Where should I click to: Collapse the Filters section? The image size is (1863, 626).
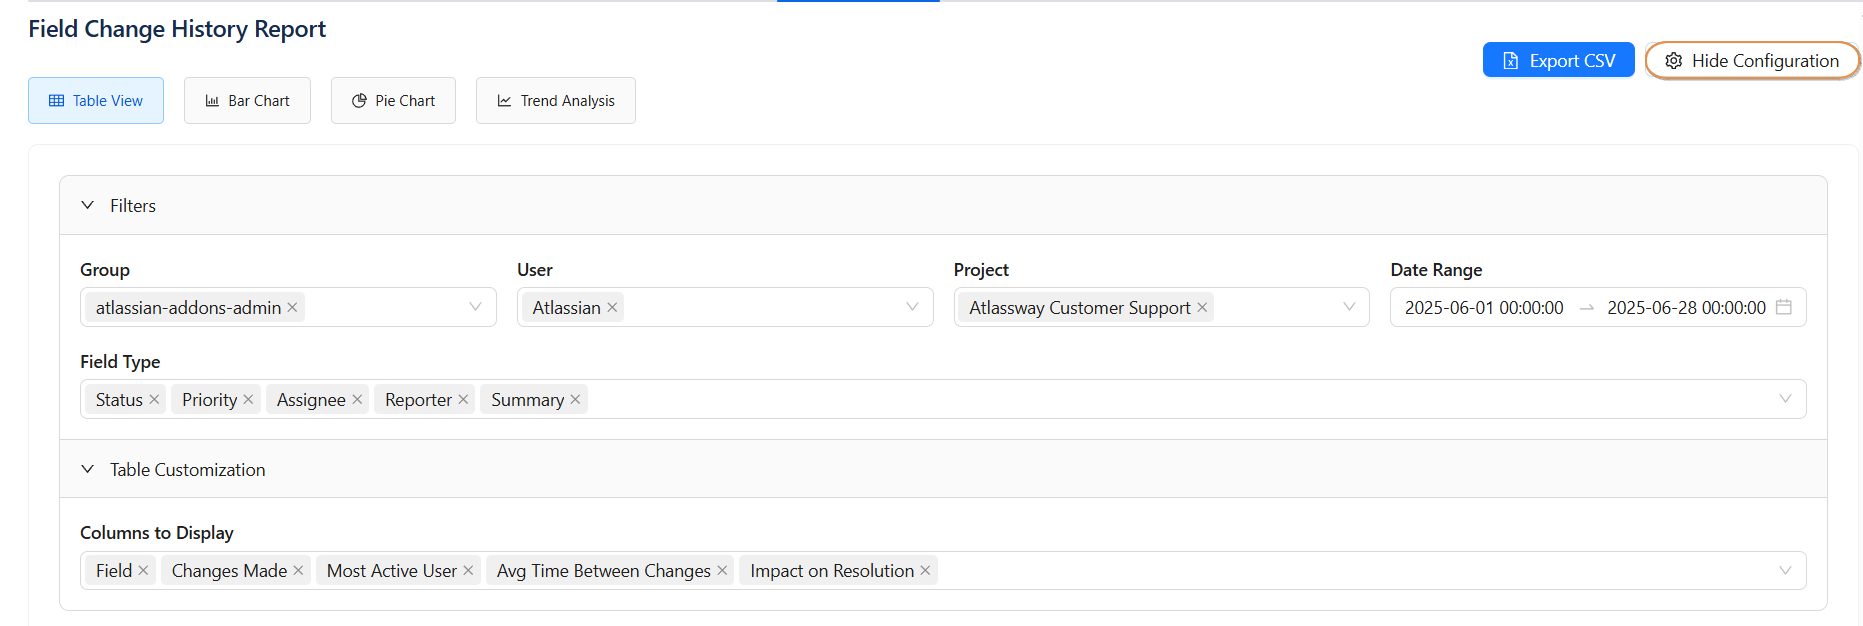point(88,205)
